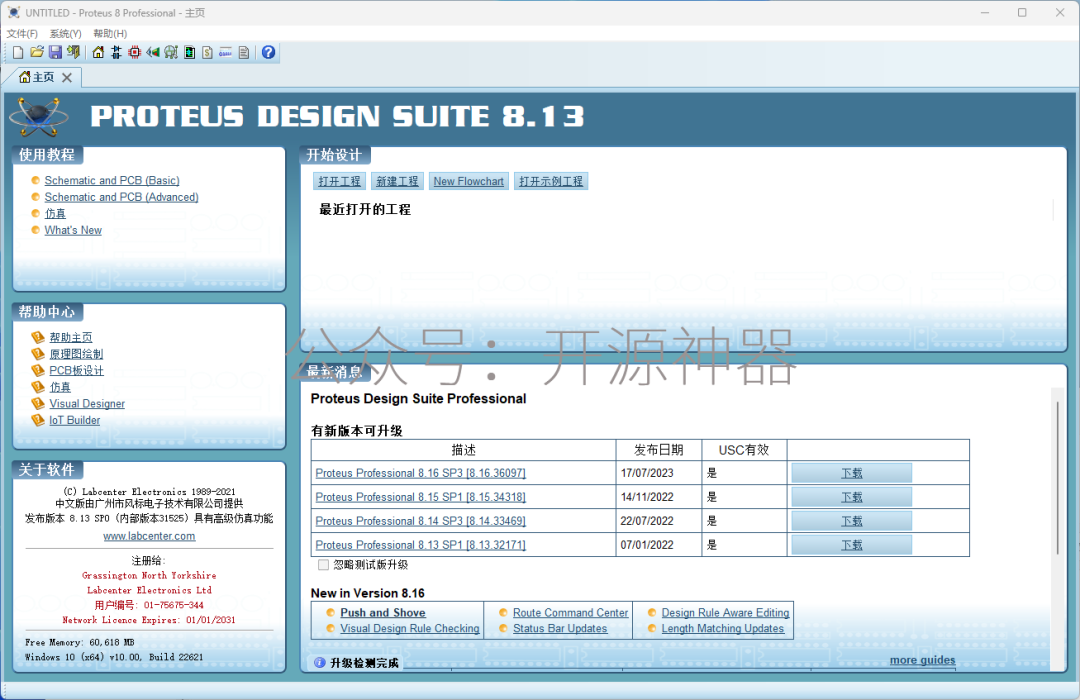
Task: Open the What's New tutorial link
Action: [73, 230]
